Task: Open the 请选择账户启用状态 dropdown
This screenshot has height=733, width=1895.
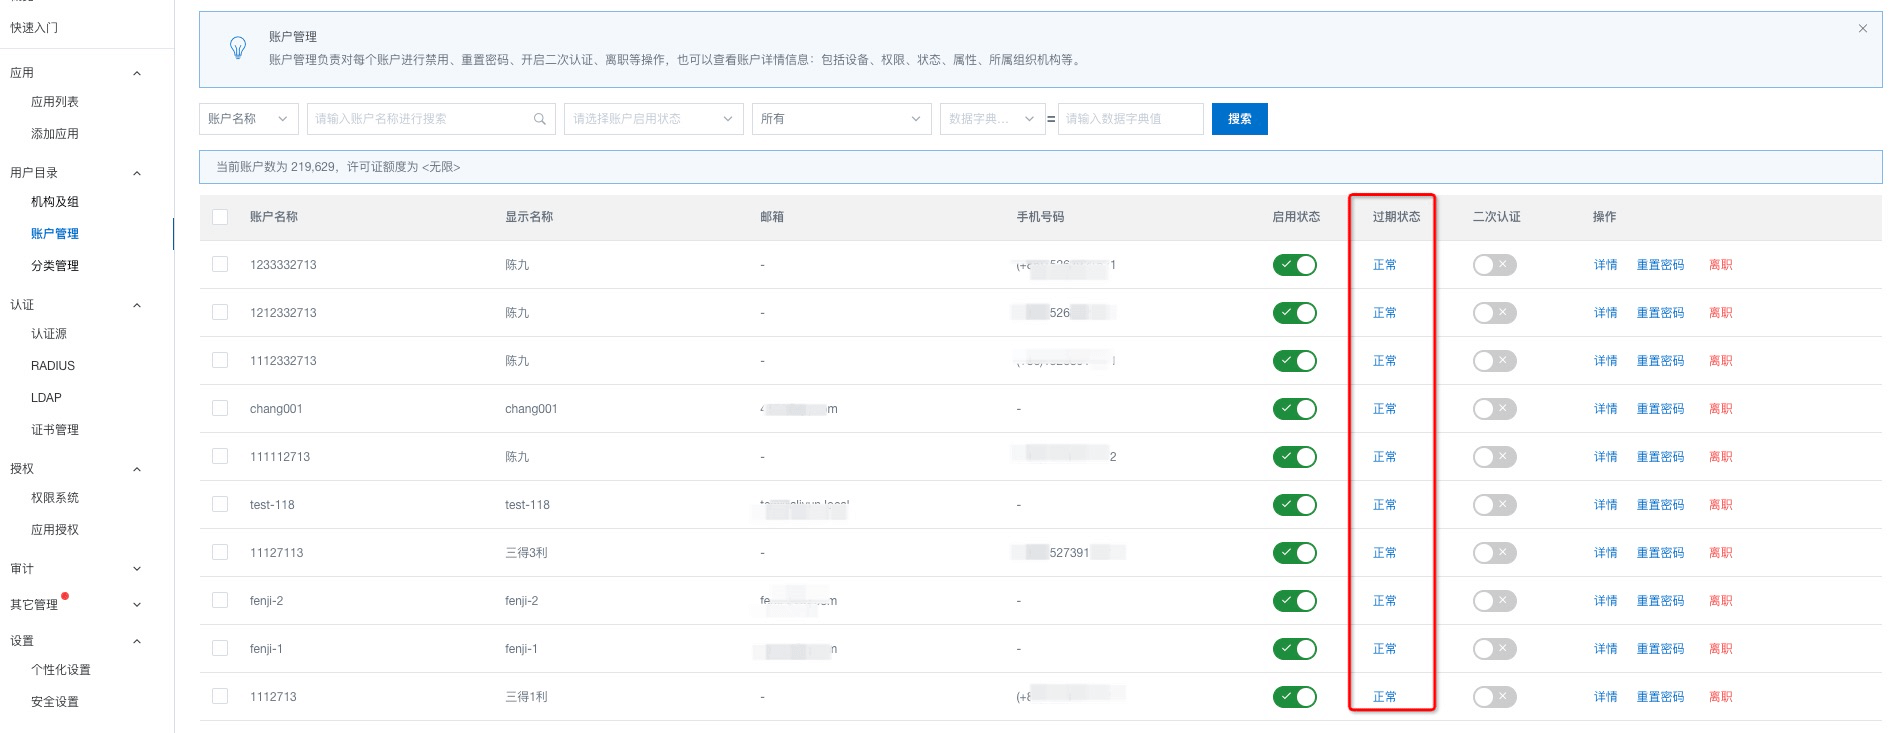Action: (x=653, y=119)
